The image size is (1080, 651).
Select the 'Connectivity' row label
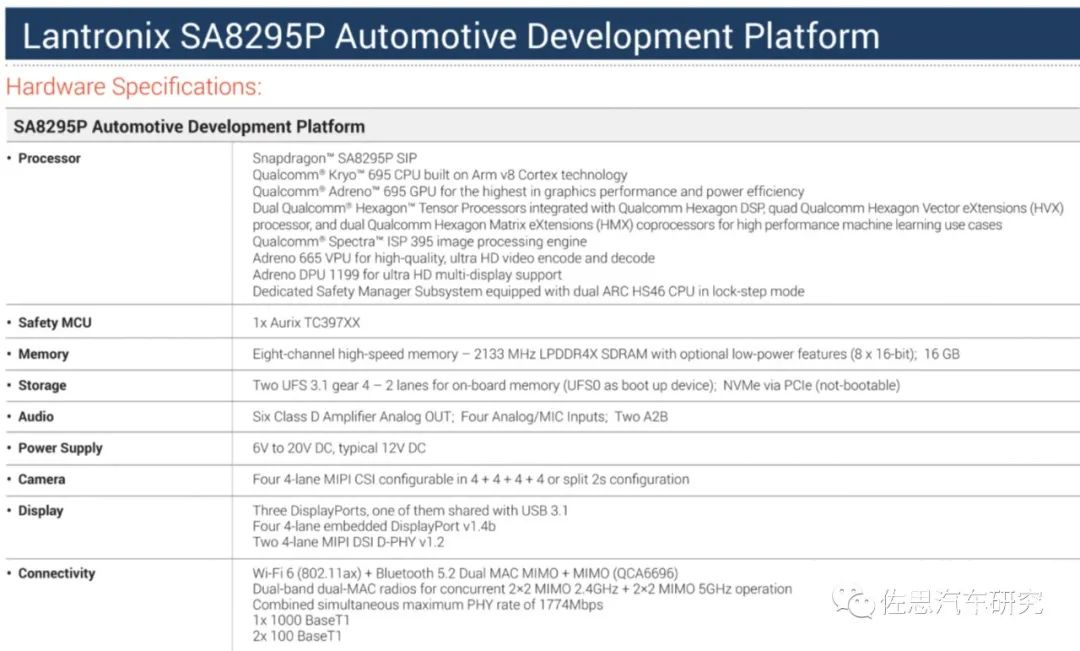56,573
